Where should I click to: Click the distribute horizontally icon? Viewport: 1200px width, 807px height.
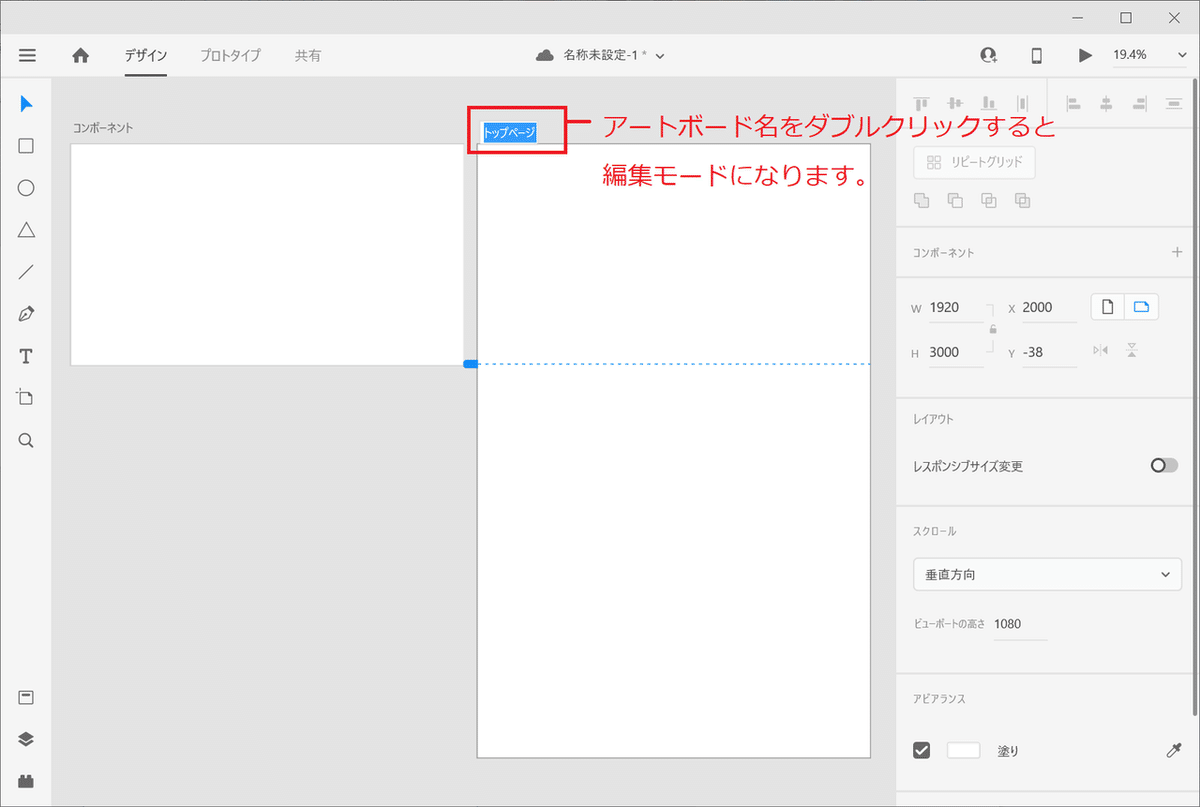(x=1174, y=103)
